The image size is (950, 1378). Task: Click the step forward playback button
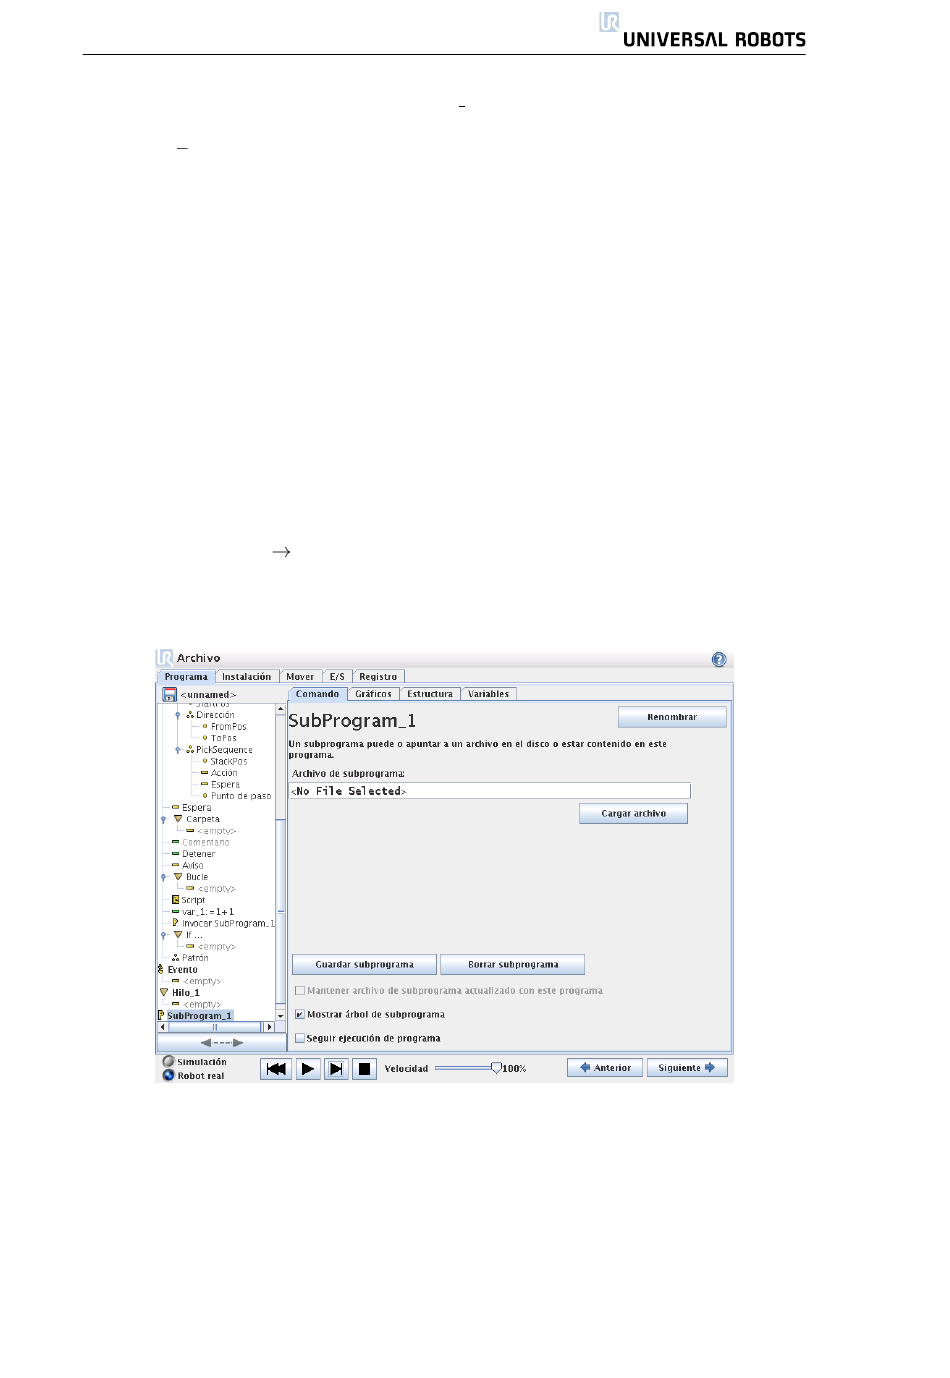coord(337,1069)
